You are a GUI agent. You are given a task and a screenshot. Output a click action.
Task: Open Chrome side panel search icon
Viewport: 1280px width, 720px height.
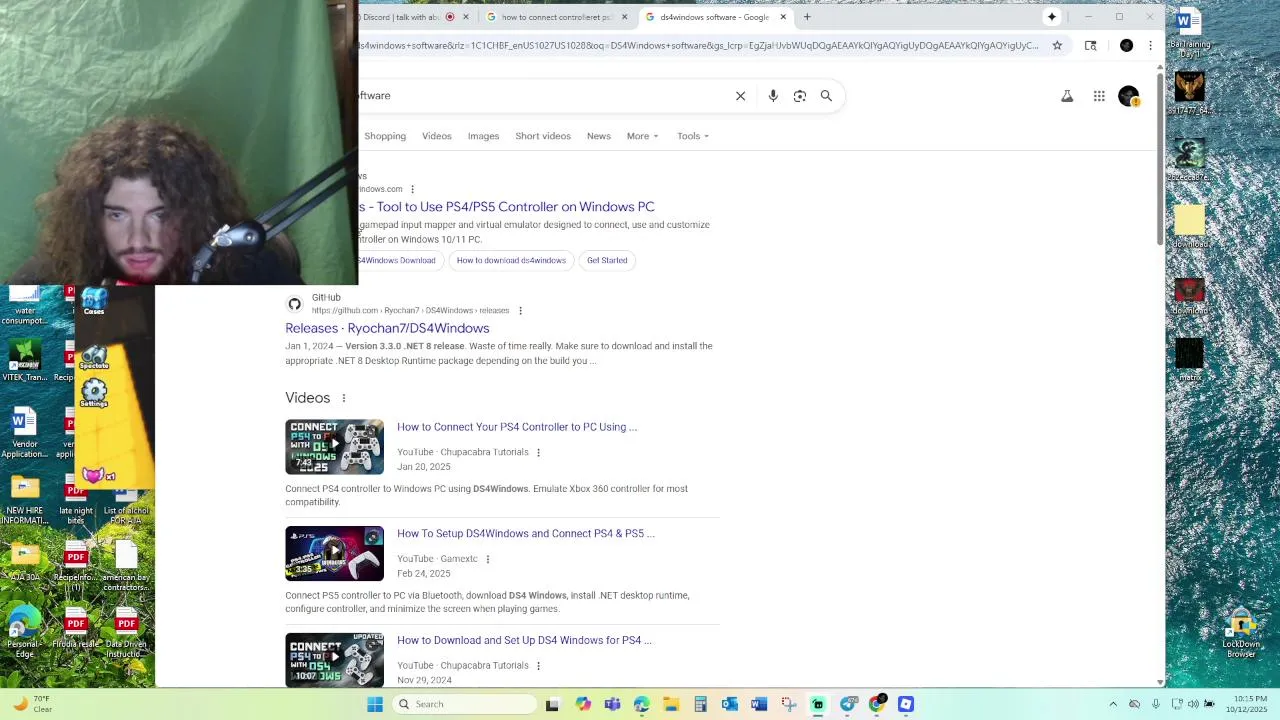1090,45
